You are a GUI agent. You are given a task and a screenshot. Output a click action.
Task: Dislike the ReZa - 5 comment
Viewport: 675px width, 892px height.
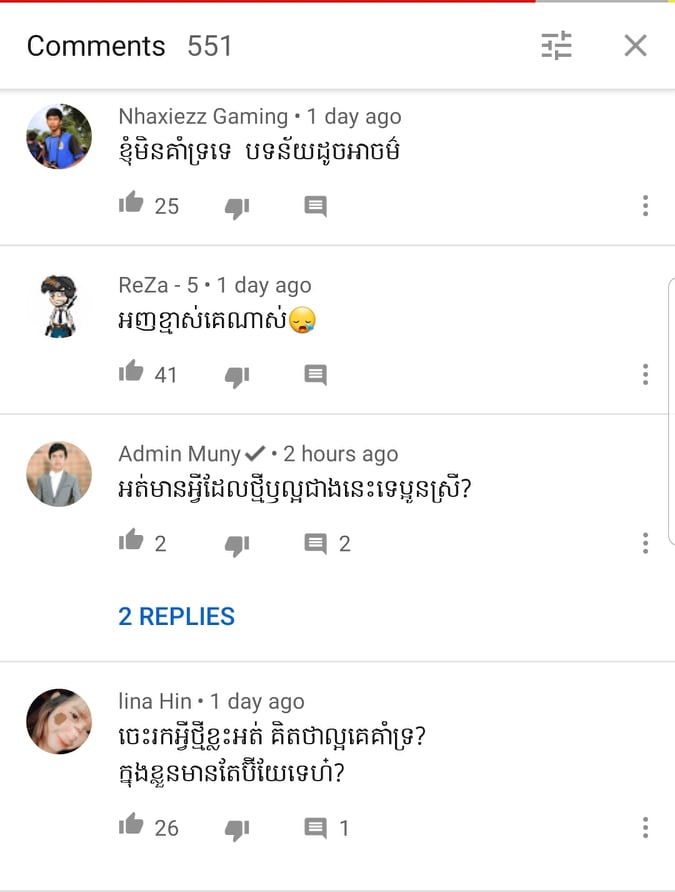pos(237,376)
